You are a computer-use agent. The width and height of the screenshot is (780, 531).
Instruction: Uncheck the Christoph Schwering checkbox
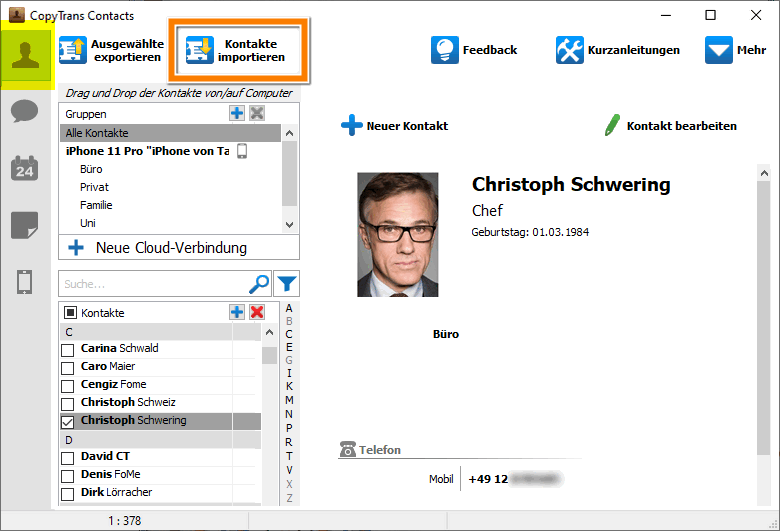click(x=68, y=423)
